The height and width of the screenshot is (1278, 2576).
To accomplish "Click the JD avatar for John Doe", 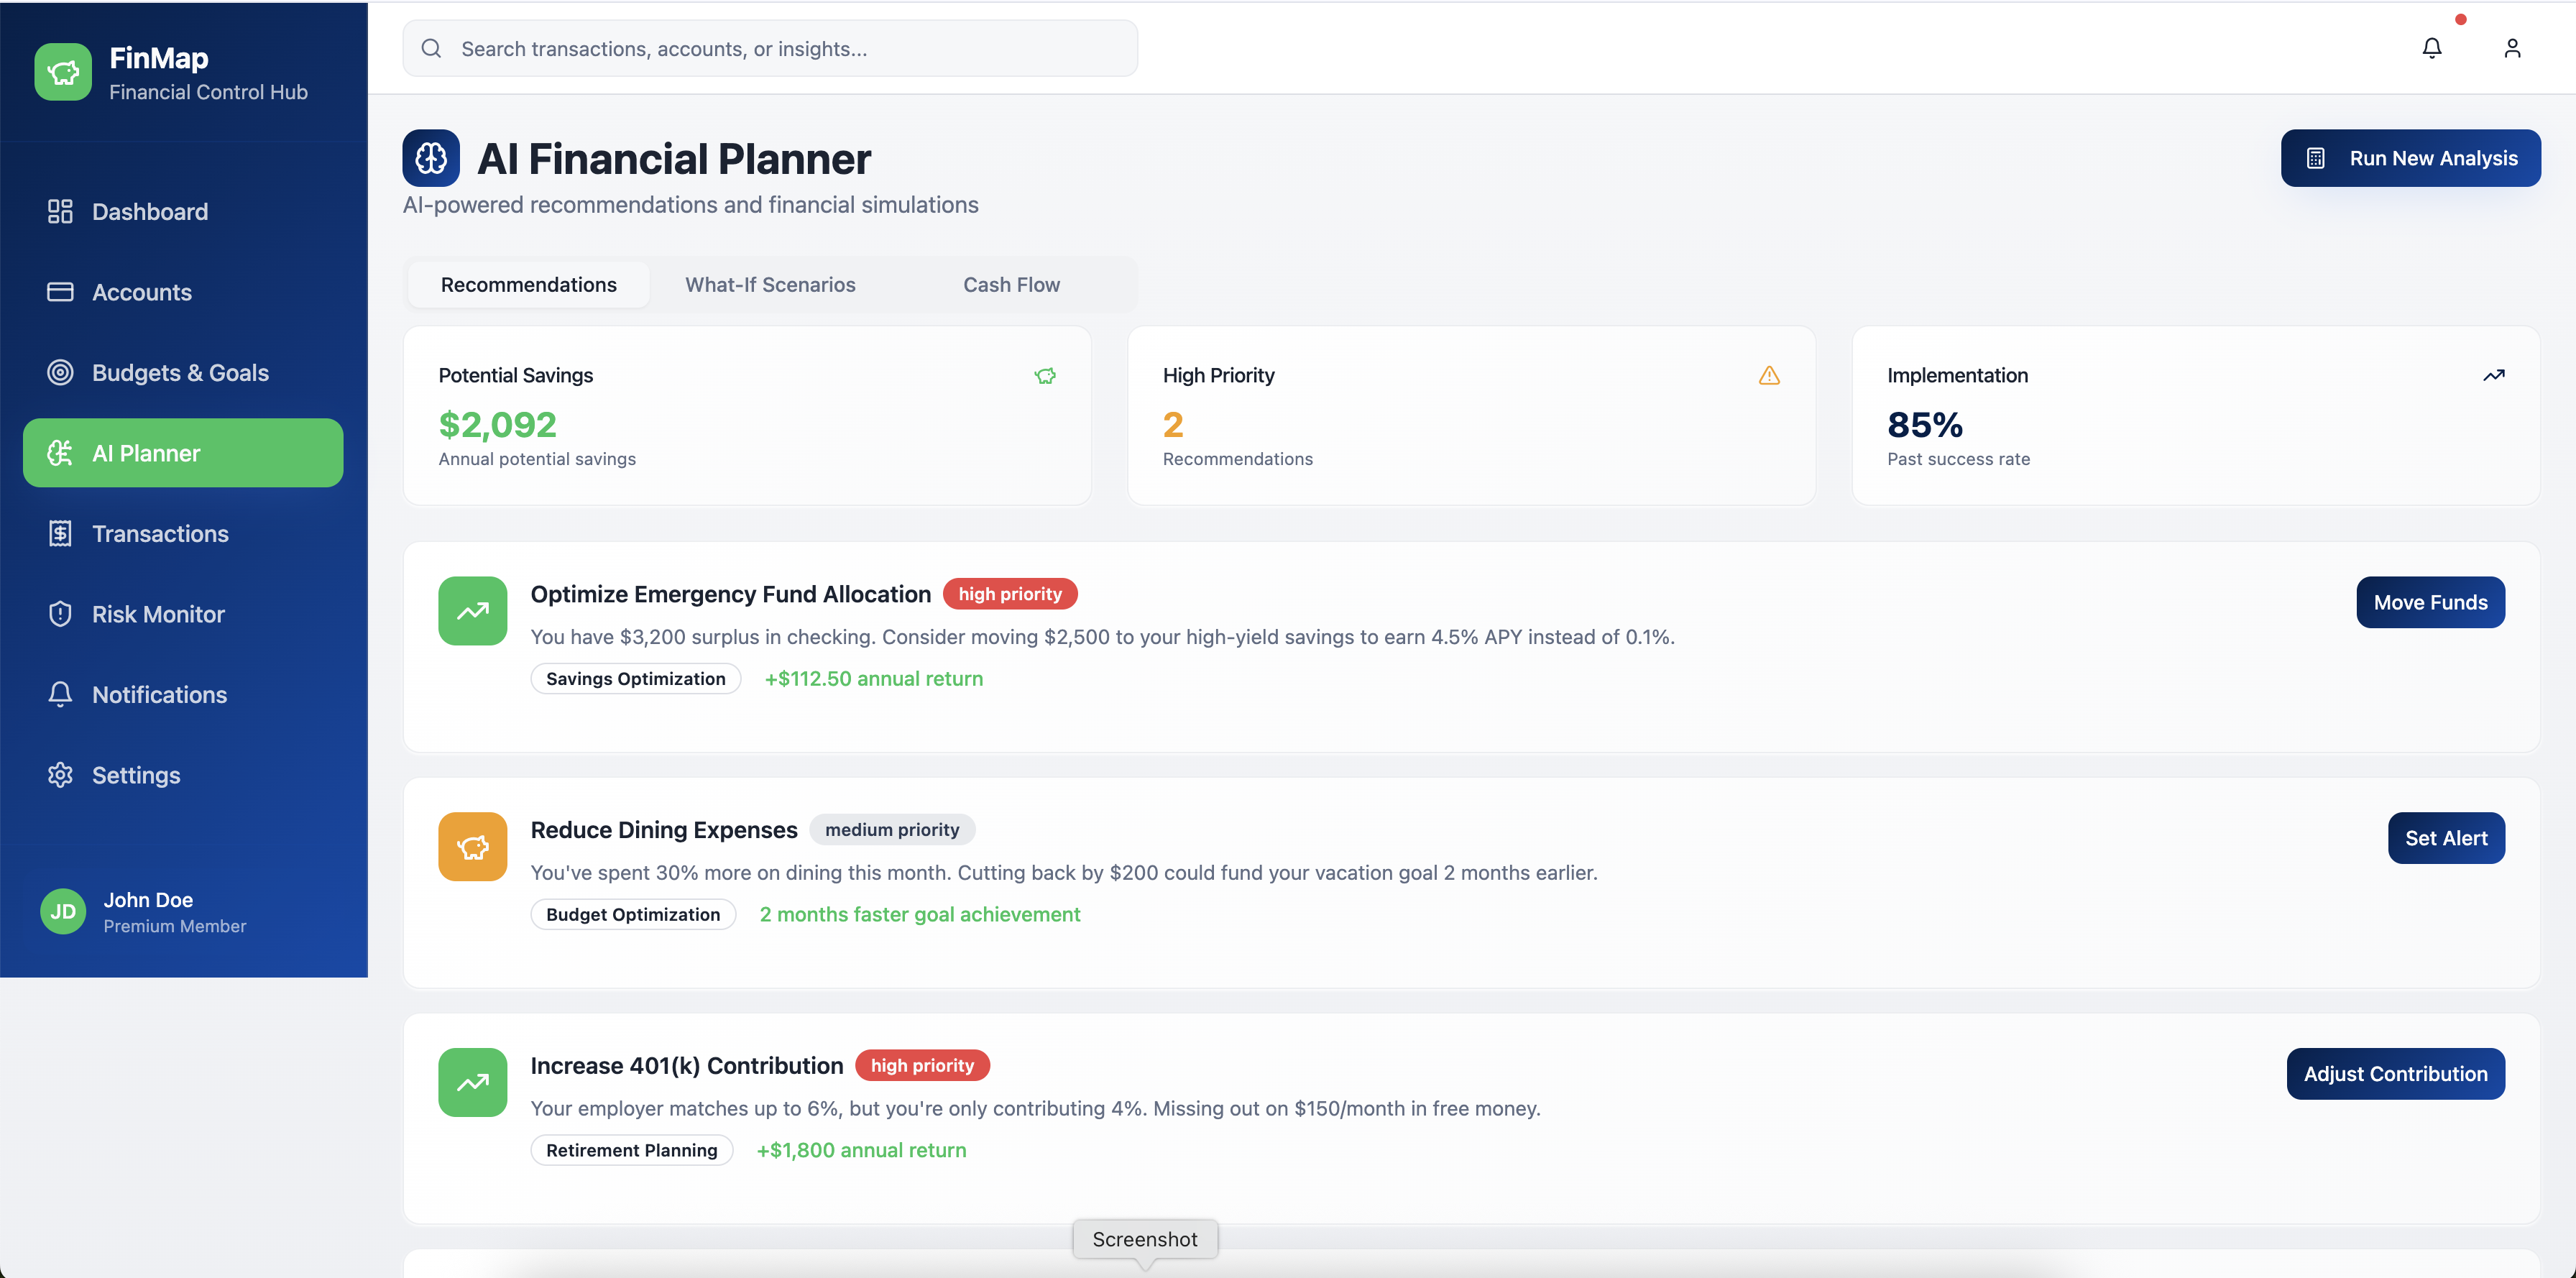I will point(63,911).
